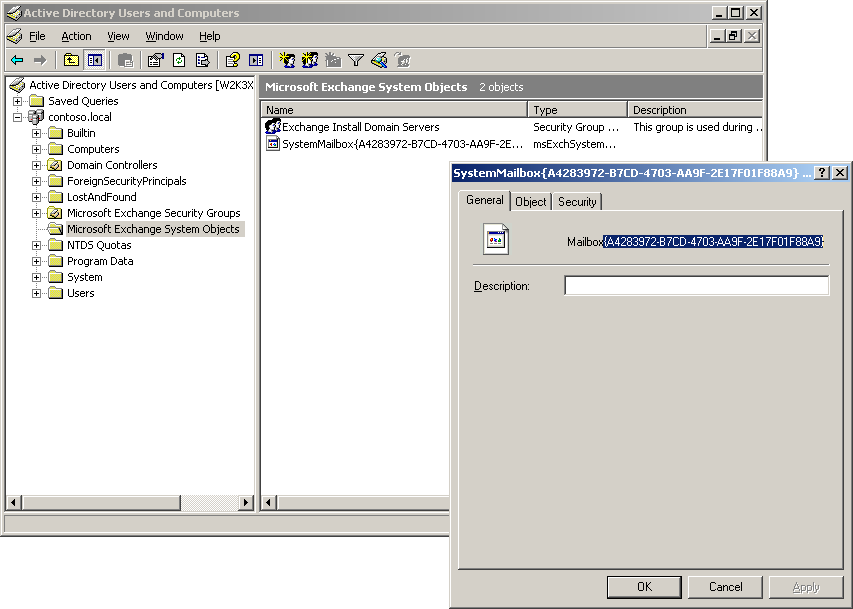Open the View menu
This screenshot has width=853, height=609.
pos(118,36)
